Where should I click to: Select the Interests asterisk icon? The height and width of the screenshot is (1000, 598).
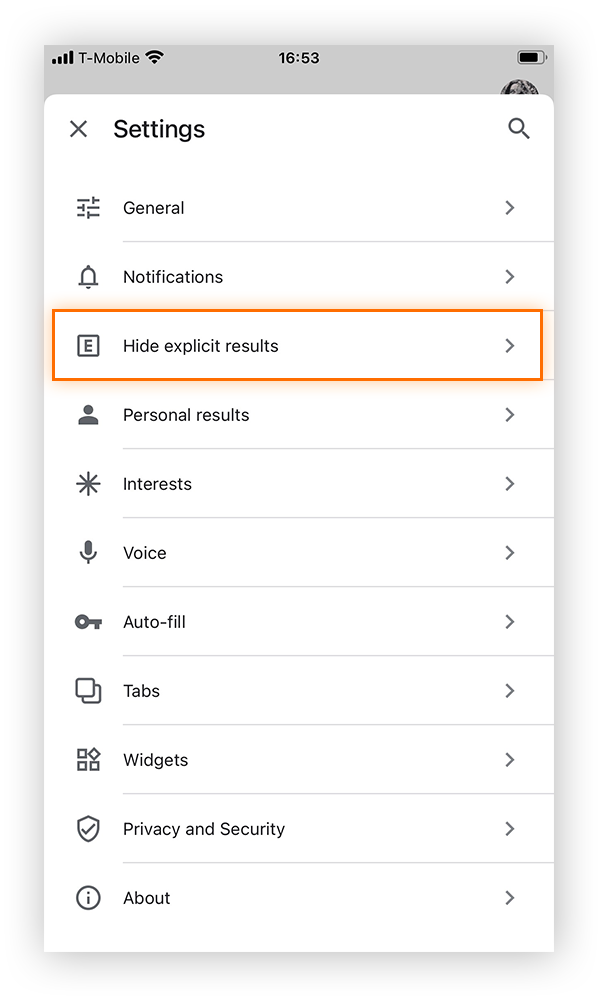point(88,483)
